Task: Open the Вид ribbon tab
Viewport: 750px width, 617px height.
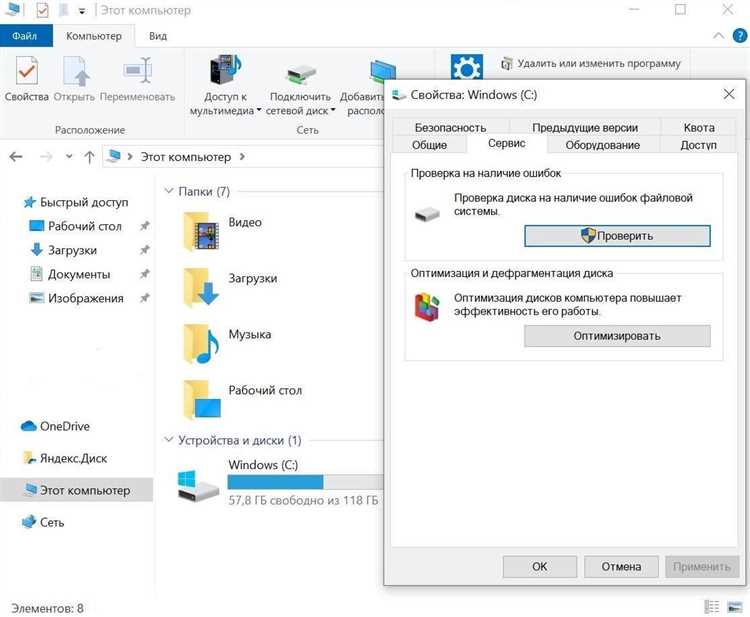Action: pos(158,36)
